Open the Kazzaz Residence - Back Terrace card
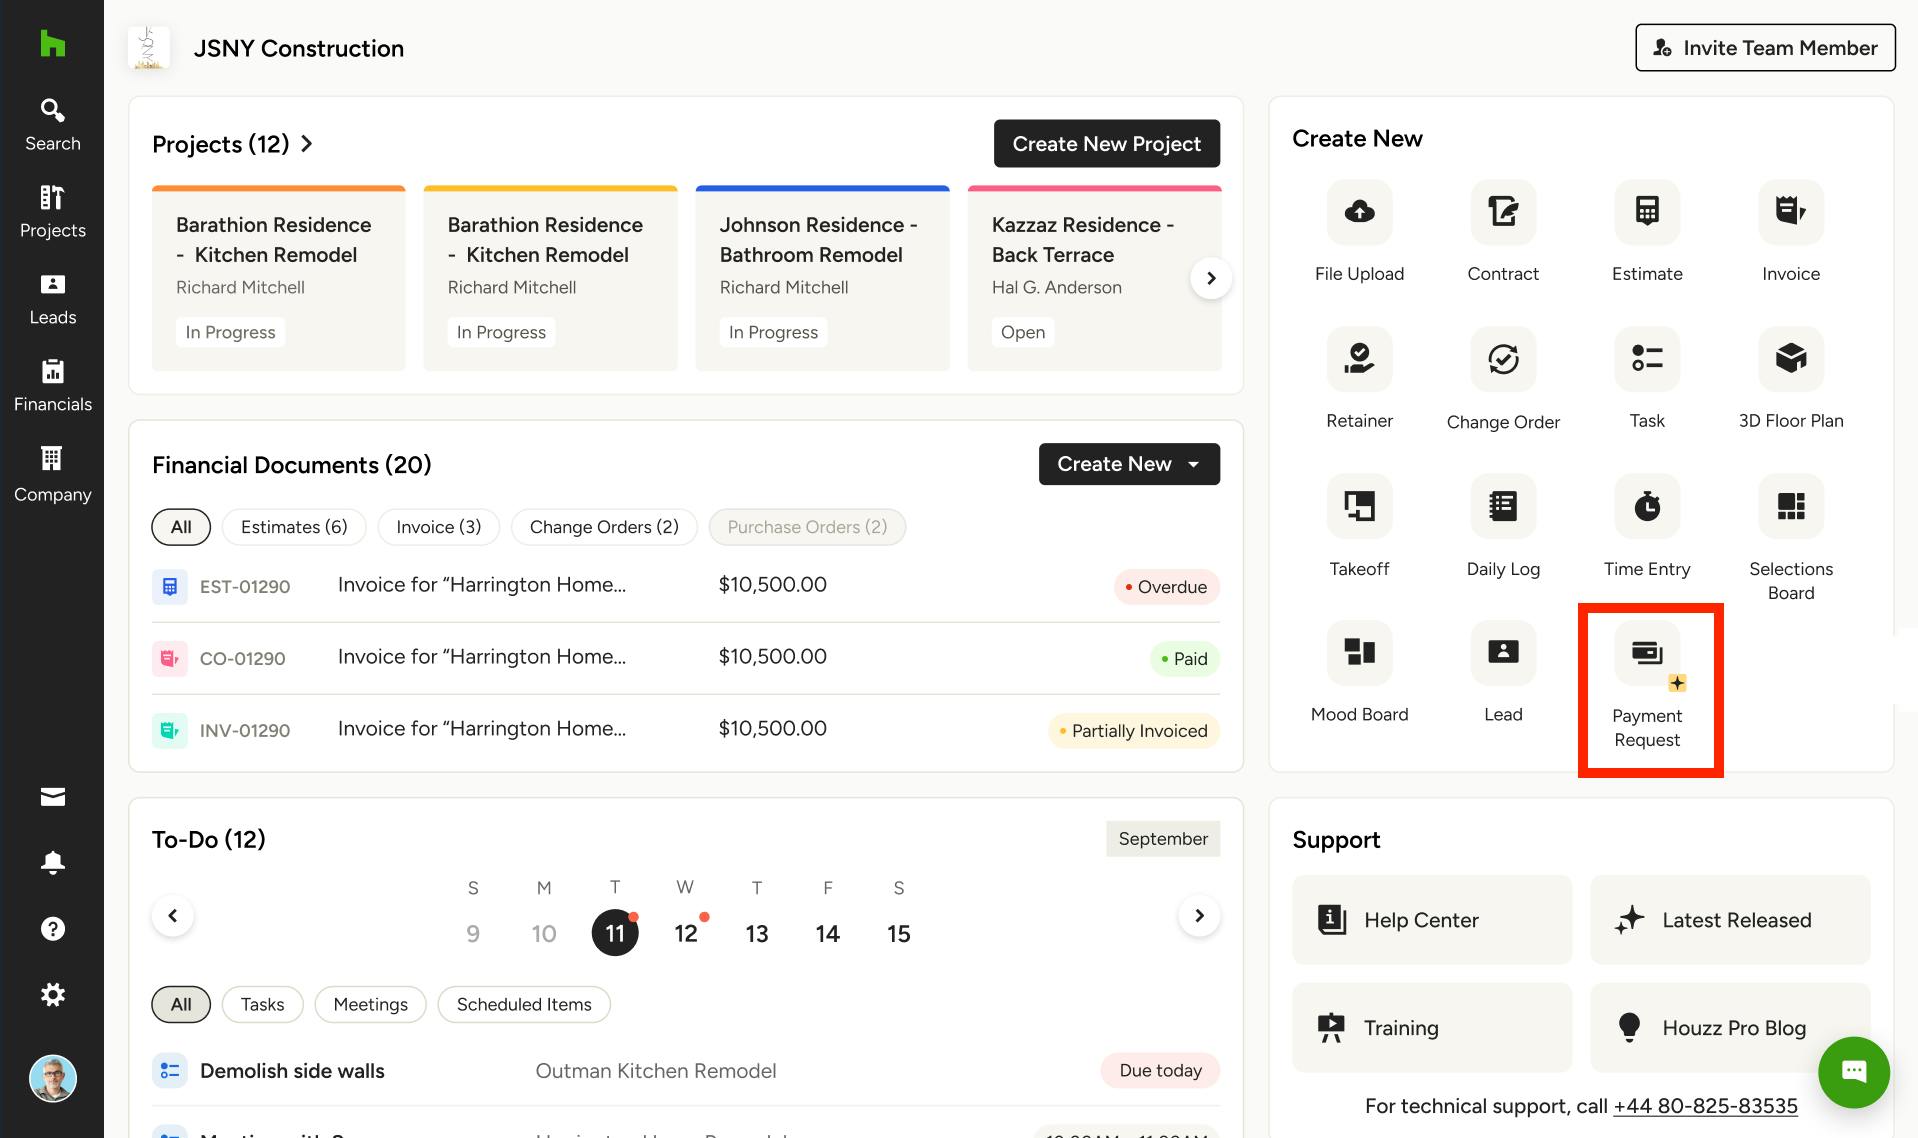1918x1138 pixels. [x=1094, y=278]
